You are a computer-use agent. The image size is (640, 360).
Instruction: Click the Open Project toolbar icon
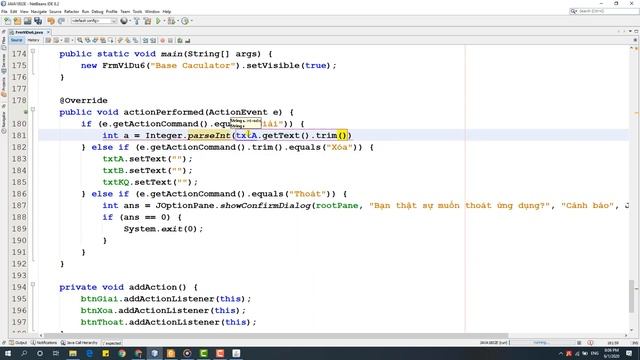[x=28, y=21]
